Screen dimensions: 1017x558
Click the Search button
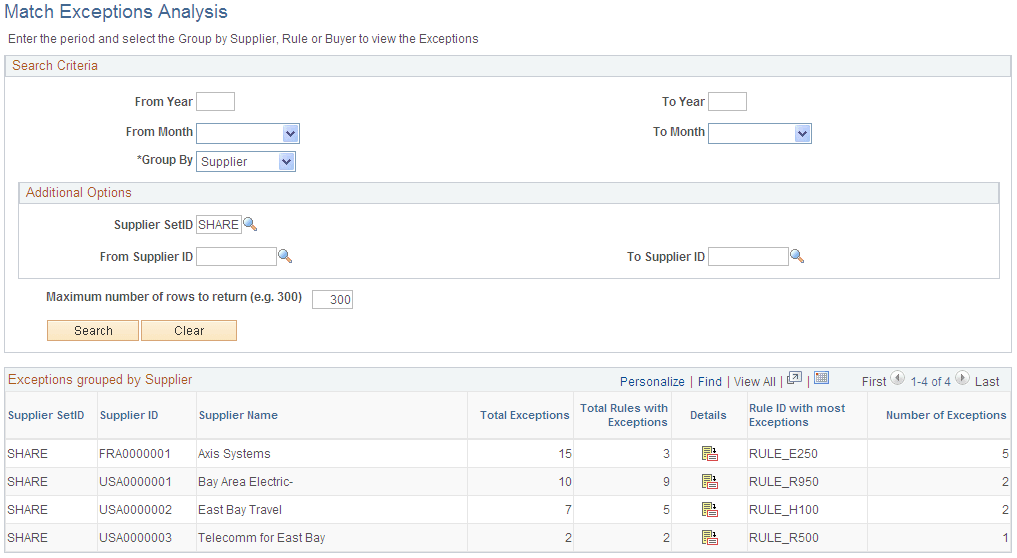93,330
